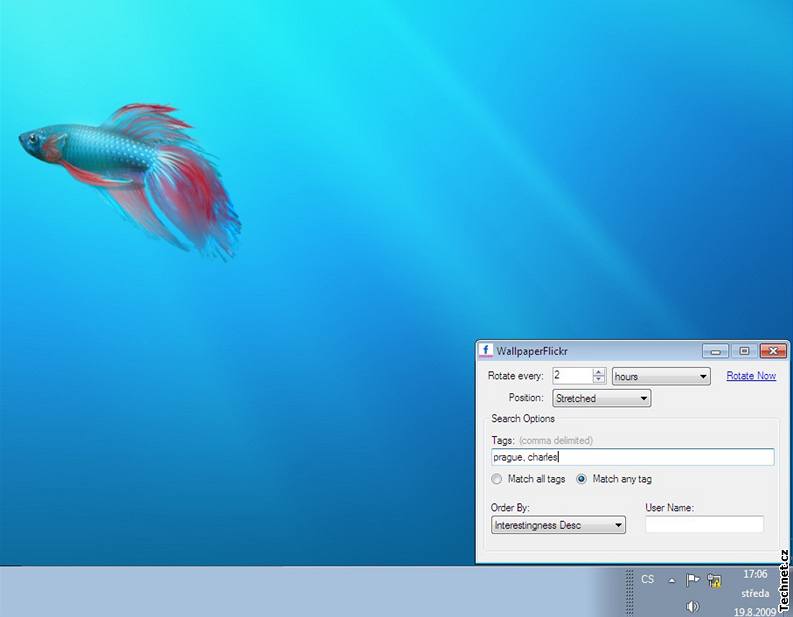The image size is (793, 617).
Task: Focus the User Name input field
Action: pyautogui.click(x=704, y=525)
